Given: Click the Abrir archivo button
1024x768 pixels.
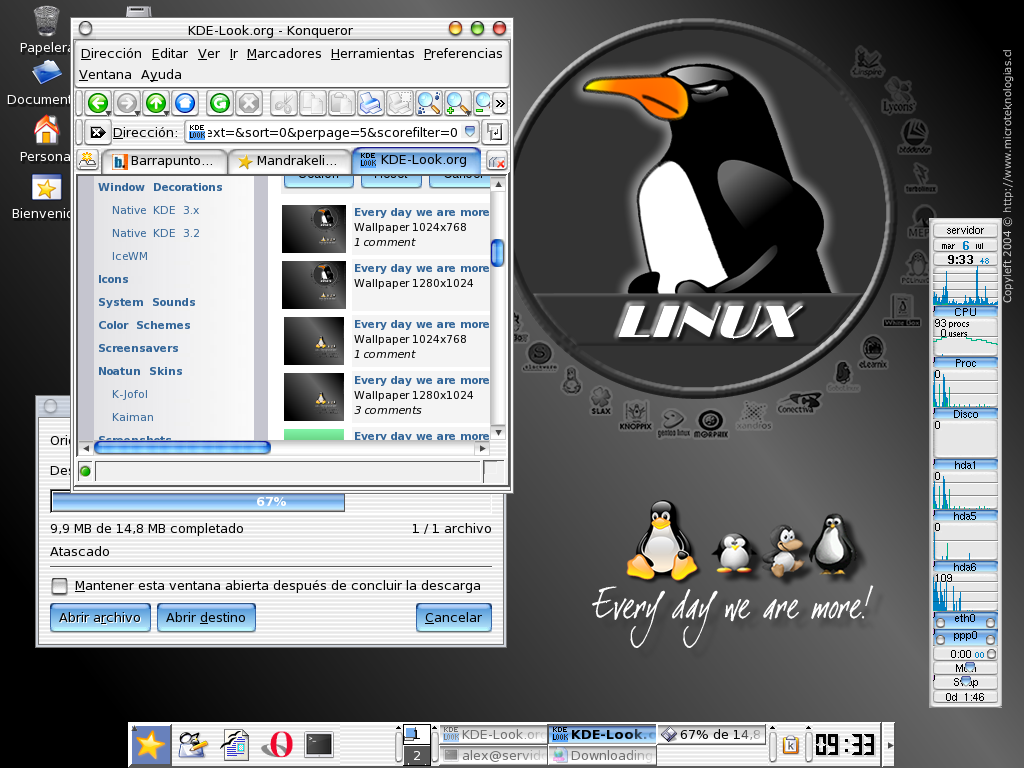Looking at the screenshot, I should pos(100,617).
